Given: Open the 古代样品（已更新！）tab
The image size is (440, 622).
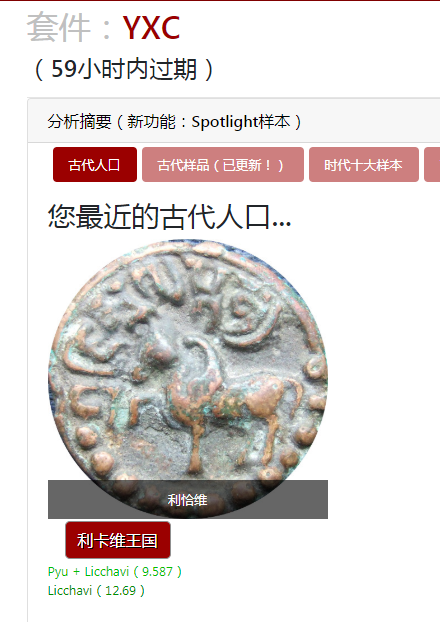Looking at the screenshot, I should click(223, 165).
